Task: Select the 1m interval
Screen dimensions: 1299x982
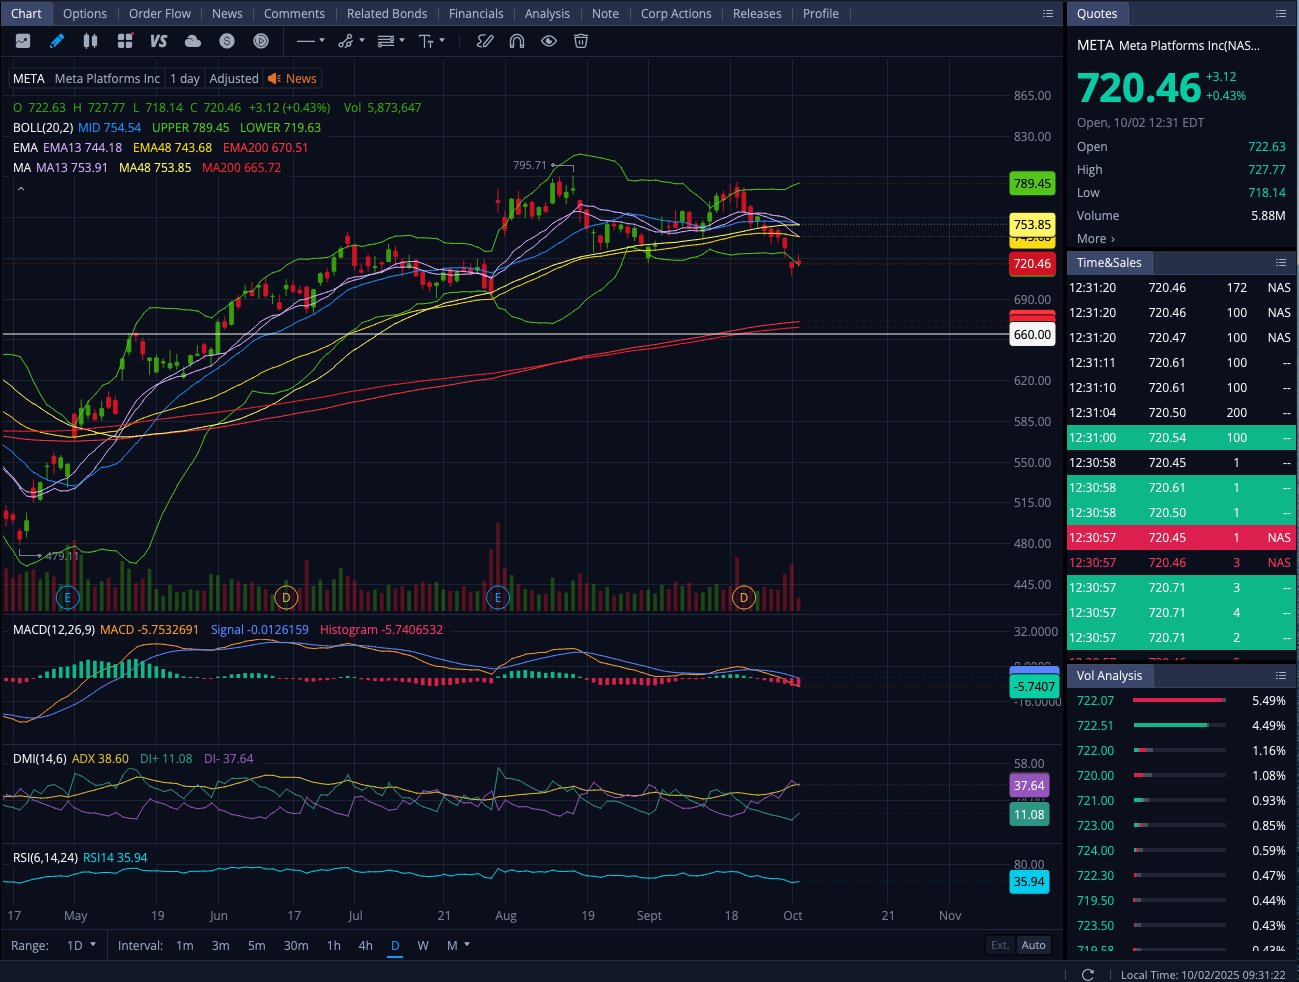Action: pos(185,945)
